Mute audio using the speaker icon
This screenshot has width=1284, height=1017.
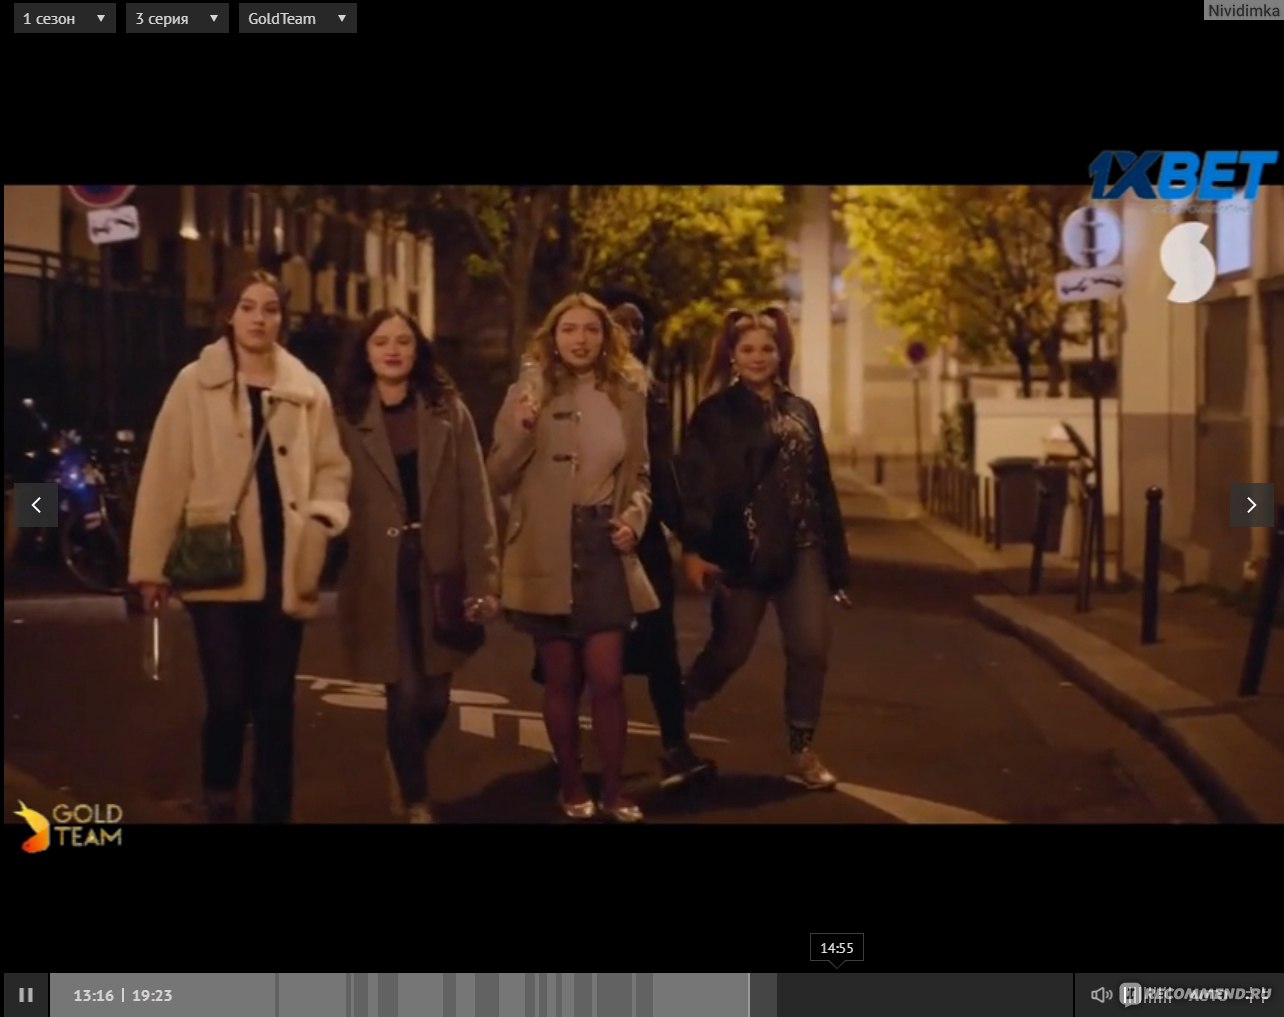1101,995
